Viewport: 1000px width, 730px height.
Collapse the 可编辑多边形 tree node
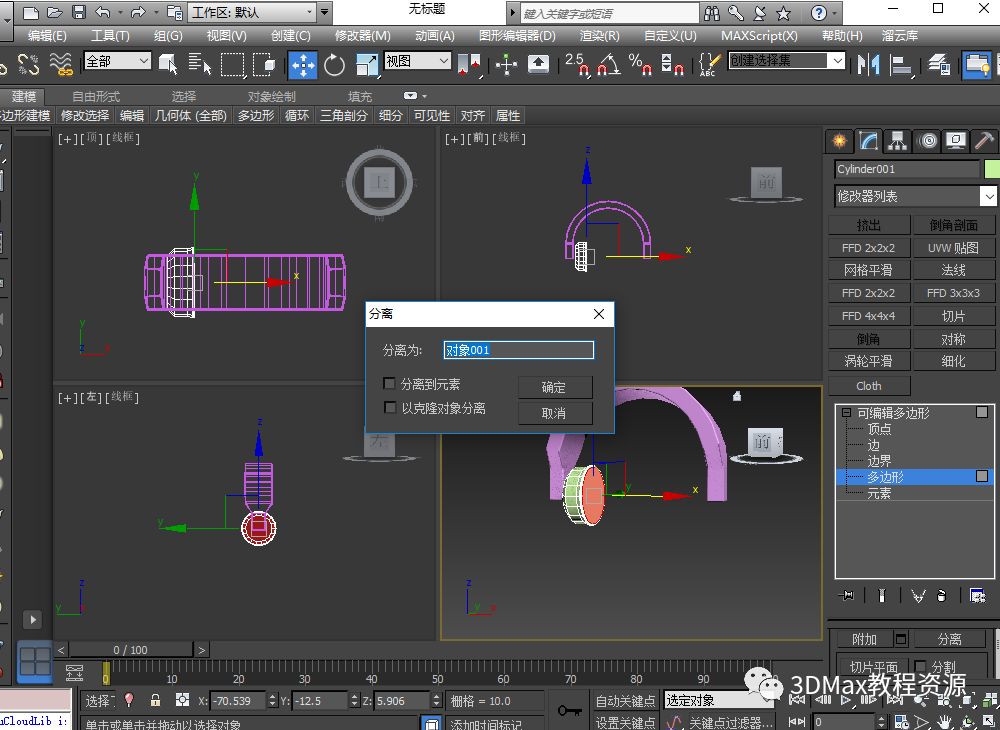coord(846,413)
